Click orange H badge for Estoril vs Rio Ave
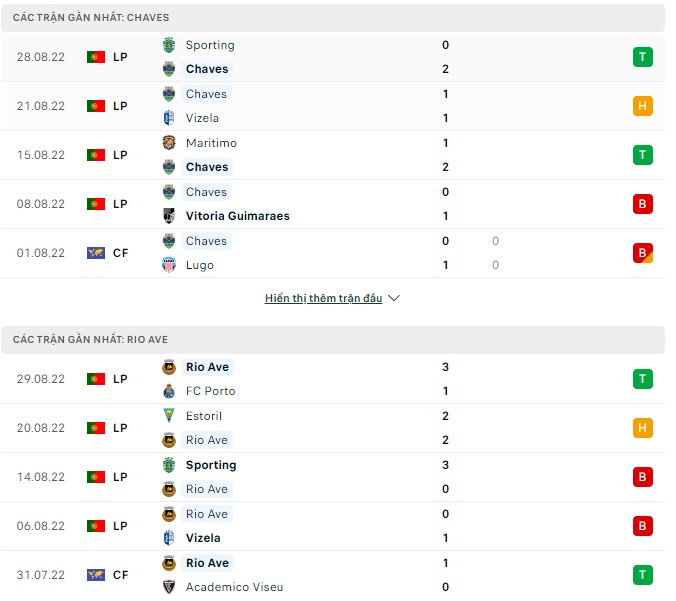676x601 pixels. pos(643,428)
